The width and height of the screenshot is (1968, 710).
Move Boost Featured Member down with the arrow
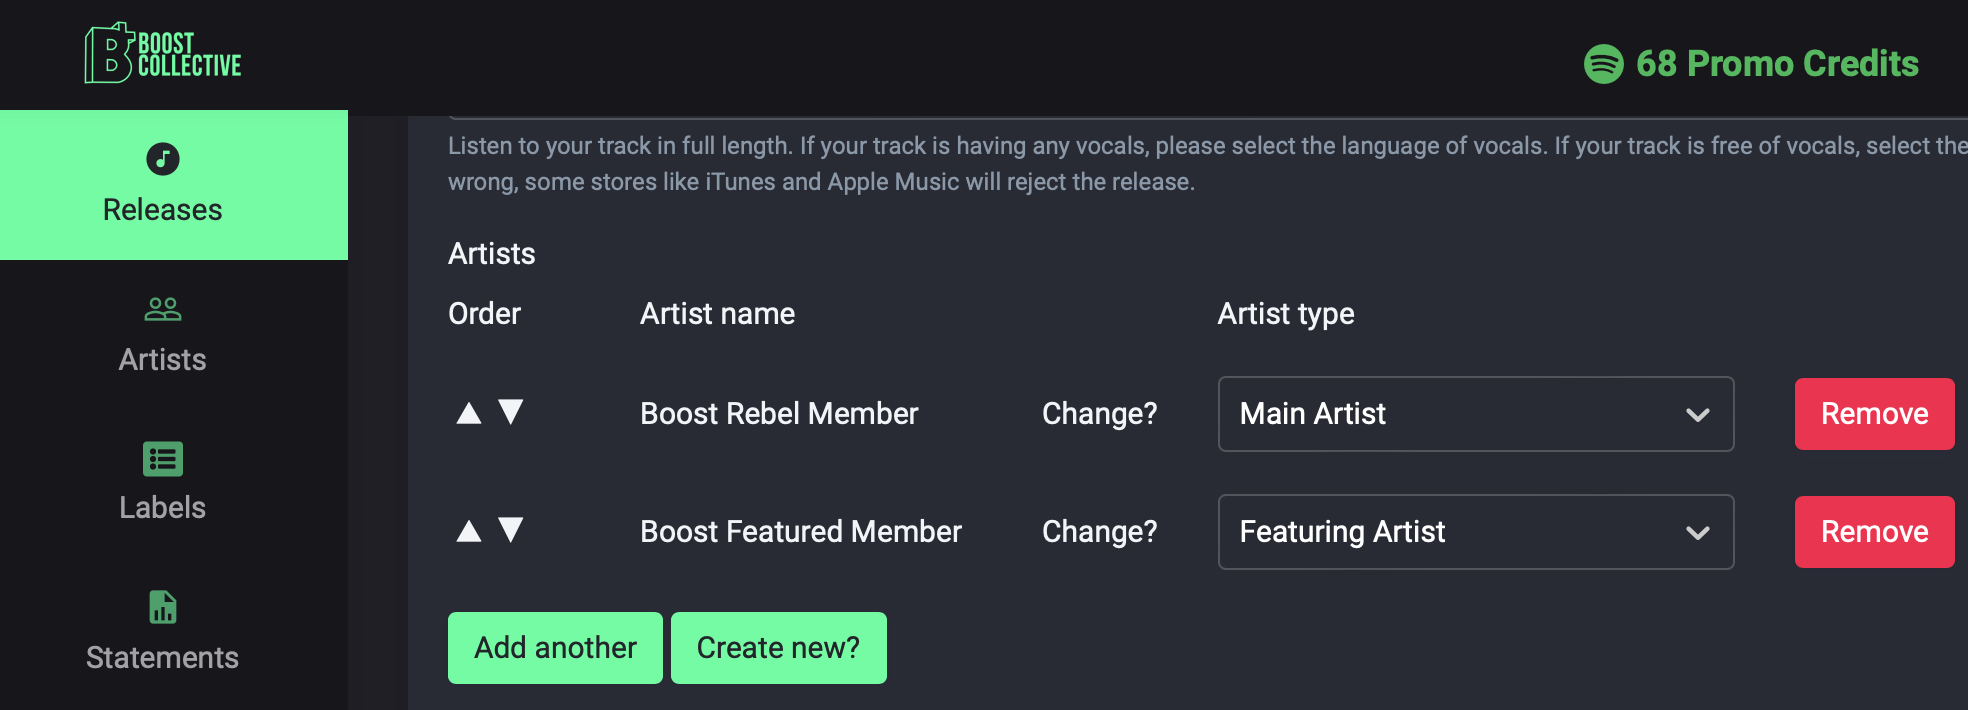511,531
